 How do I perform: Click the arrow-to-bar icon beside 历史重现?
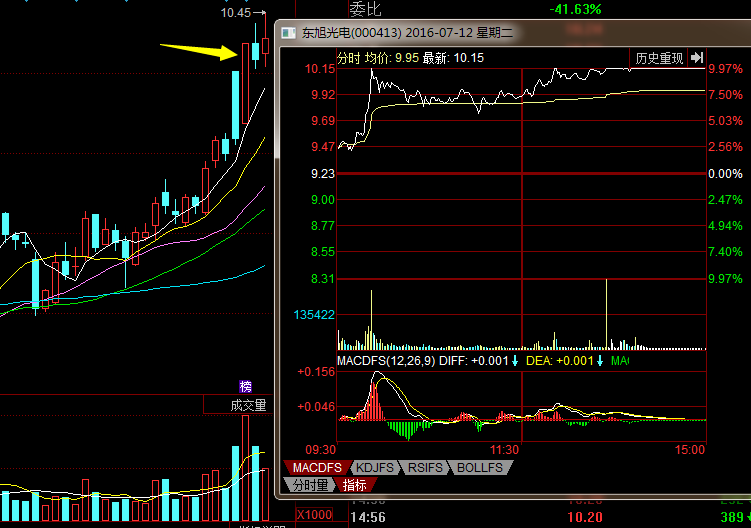tap(697, 58)
